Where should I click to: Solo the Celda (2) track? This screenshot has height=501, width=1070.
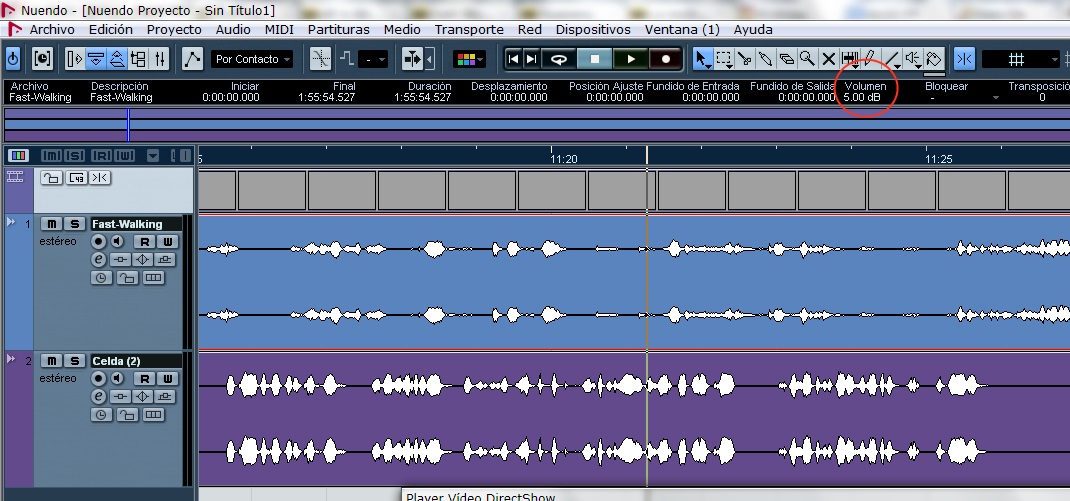click(x=75, y=360)
